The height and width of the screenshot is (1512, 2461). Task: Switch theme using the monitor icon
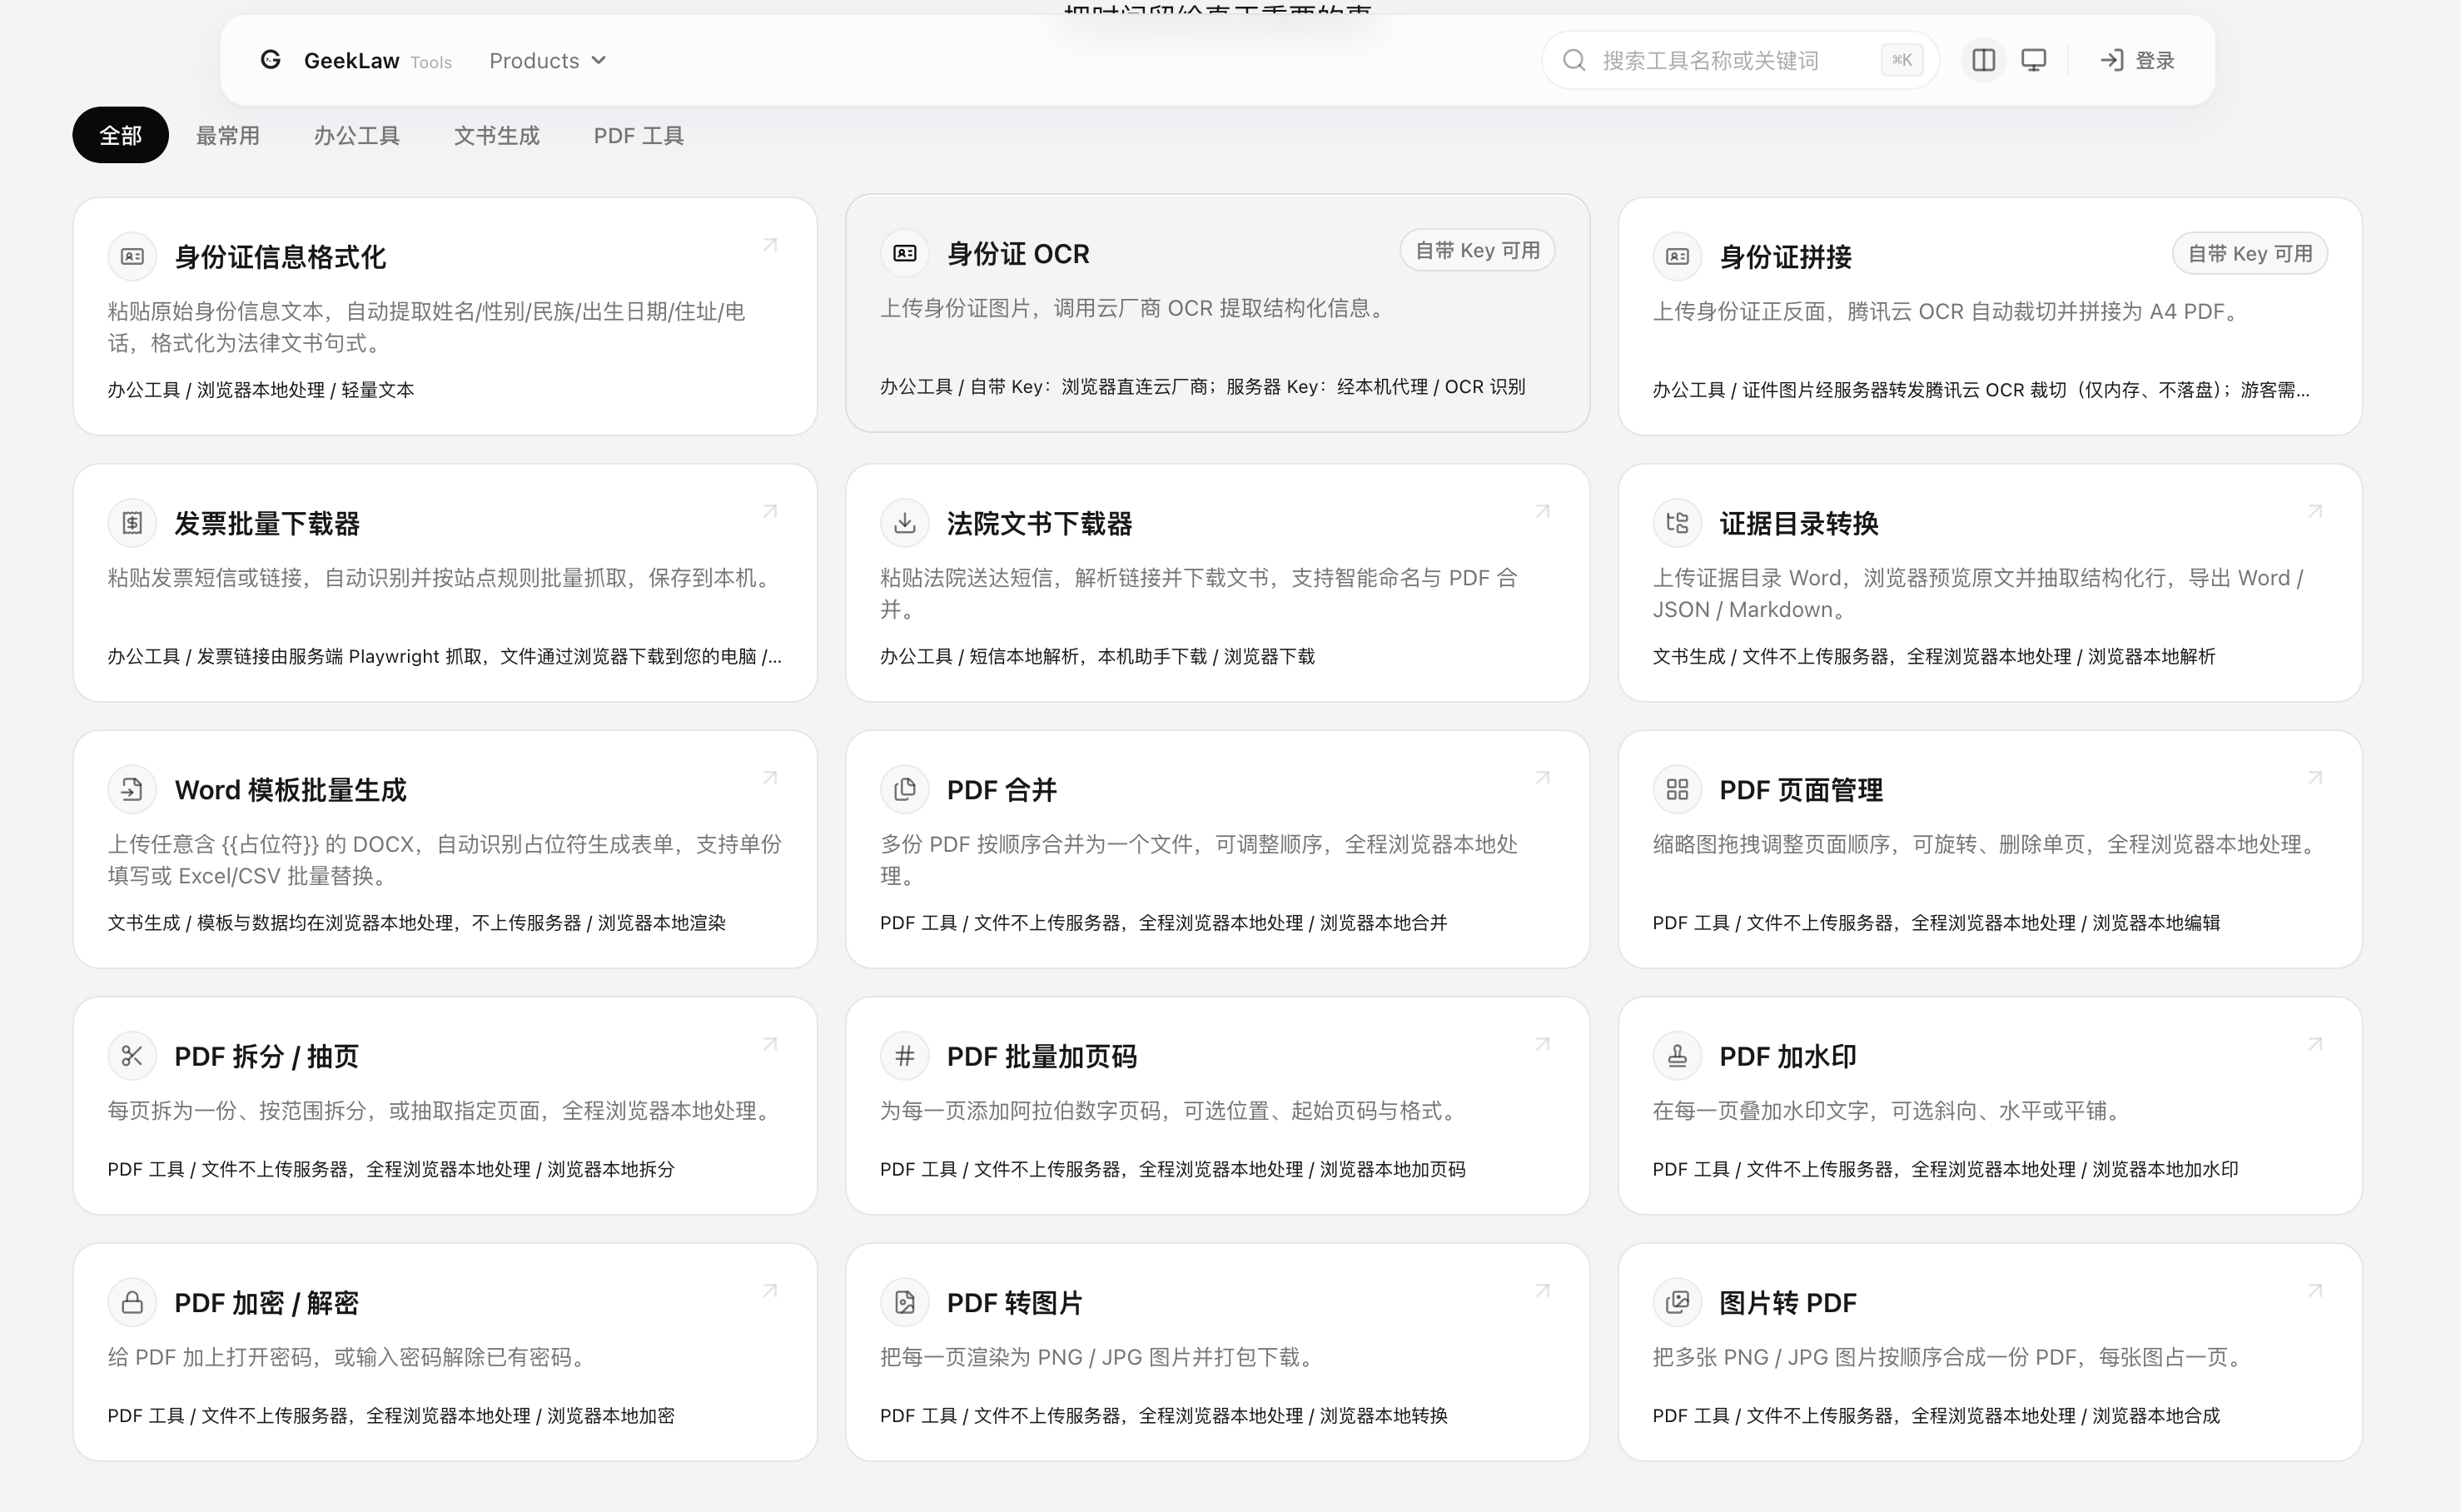pyautogui.click(x=2034, y=61)
